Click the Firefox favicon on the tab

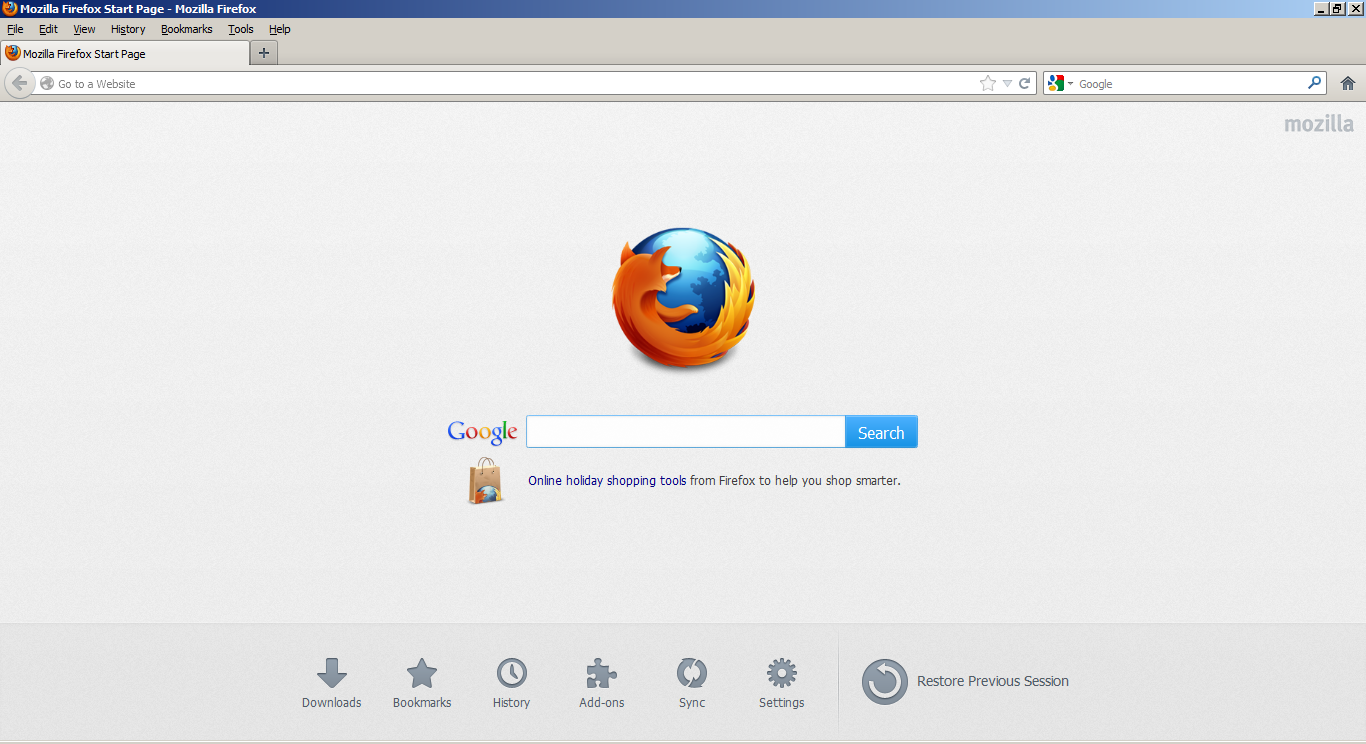[x=13, y=53]
